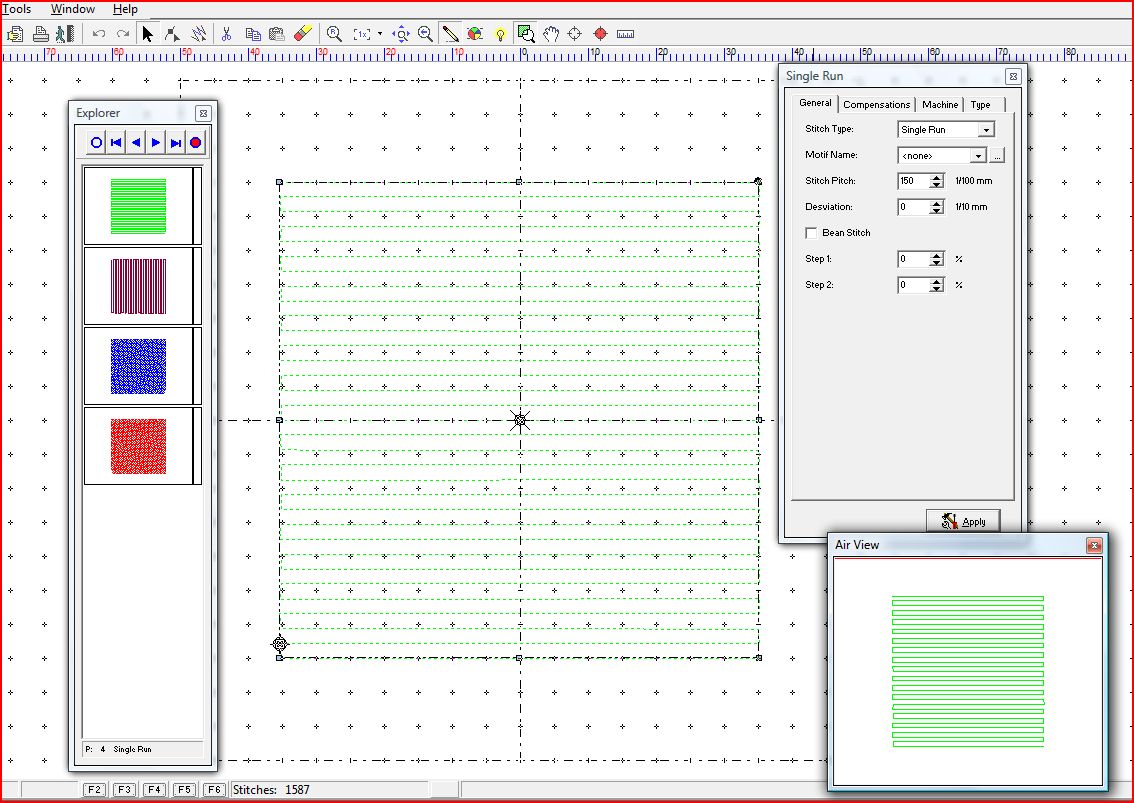Click the Step 2 spinner arrows
Image resolution: width=1134 pixels, height=803 pixels.
(x=937, y=286)
